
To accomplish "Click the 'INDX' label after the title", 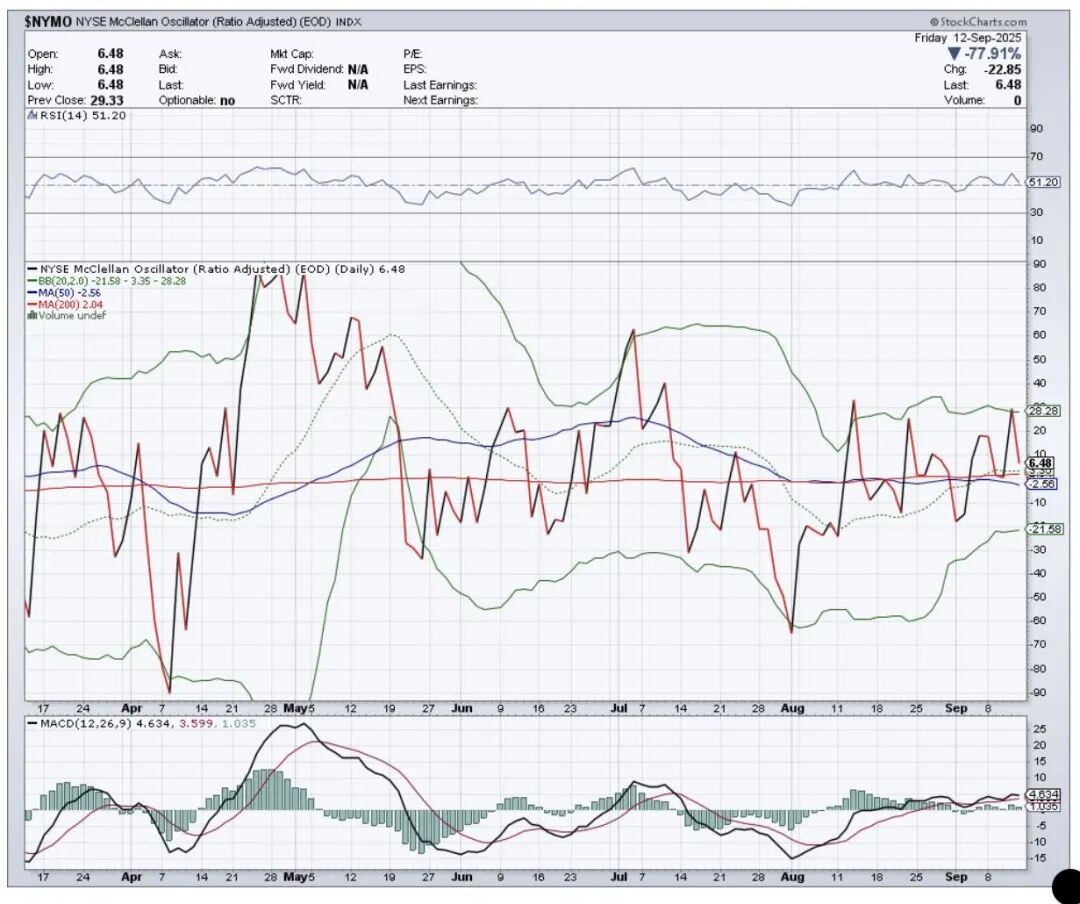I will click(349, 23).
